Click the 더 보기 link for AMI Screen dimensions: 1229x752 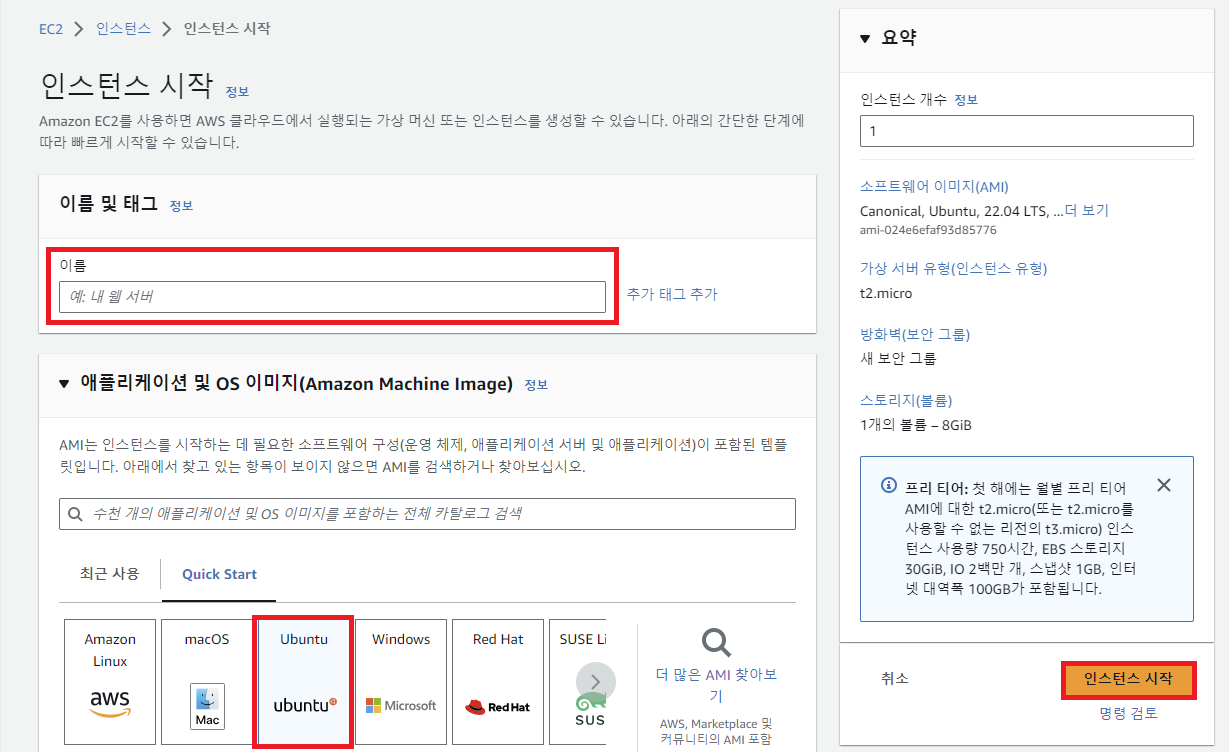pyautogui.click(x=1086, y=211)
